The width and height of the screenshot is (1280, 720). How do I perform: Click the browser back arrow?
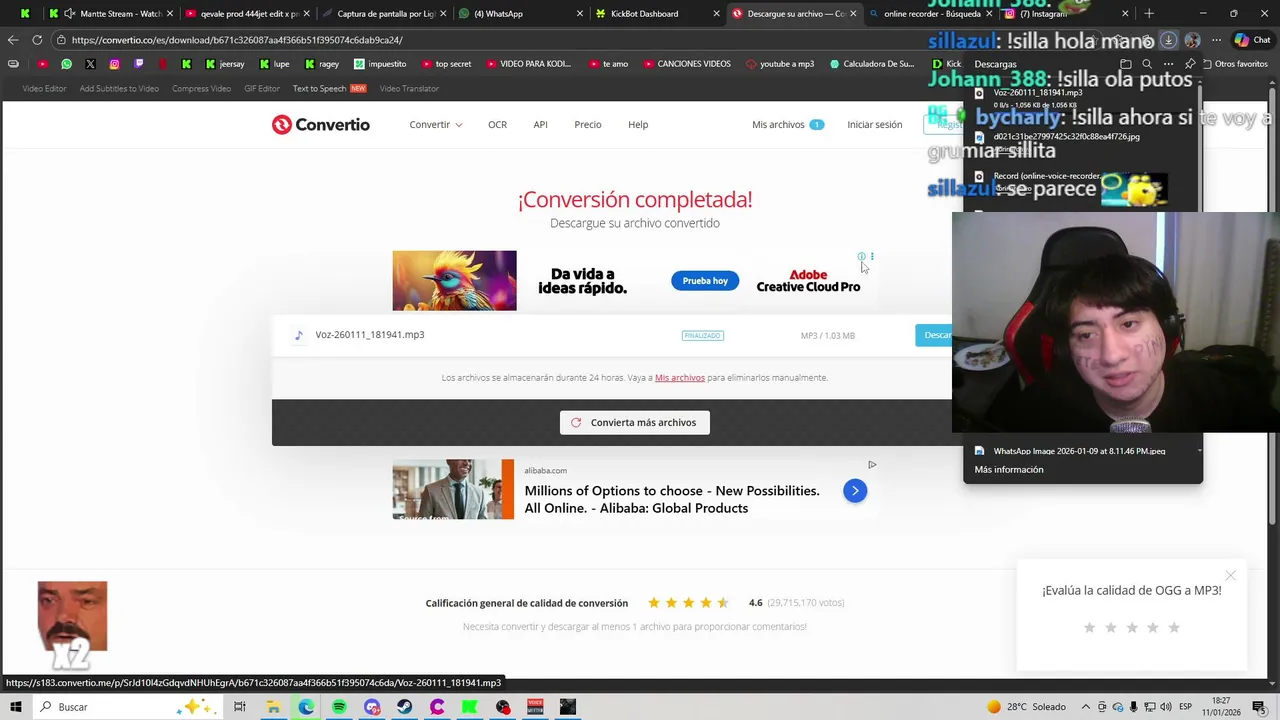coord(12,40)
